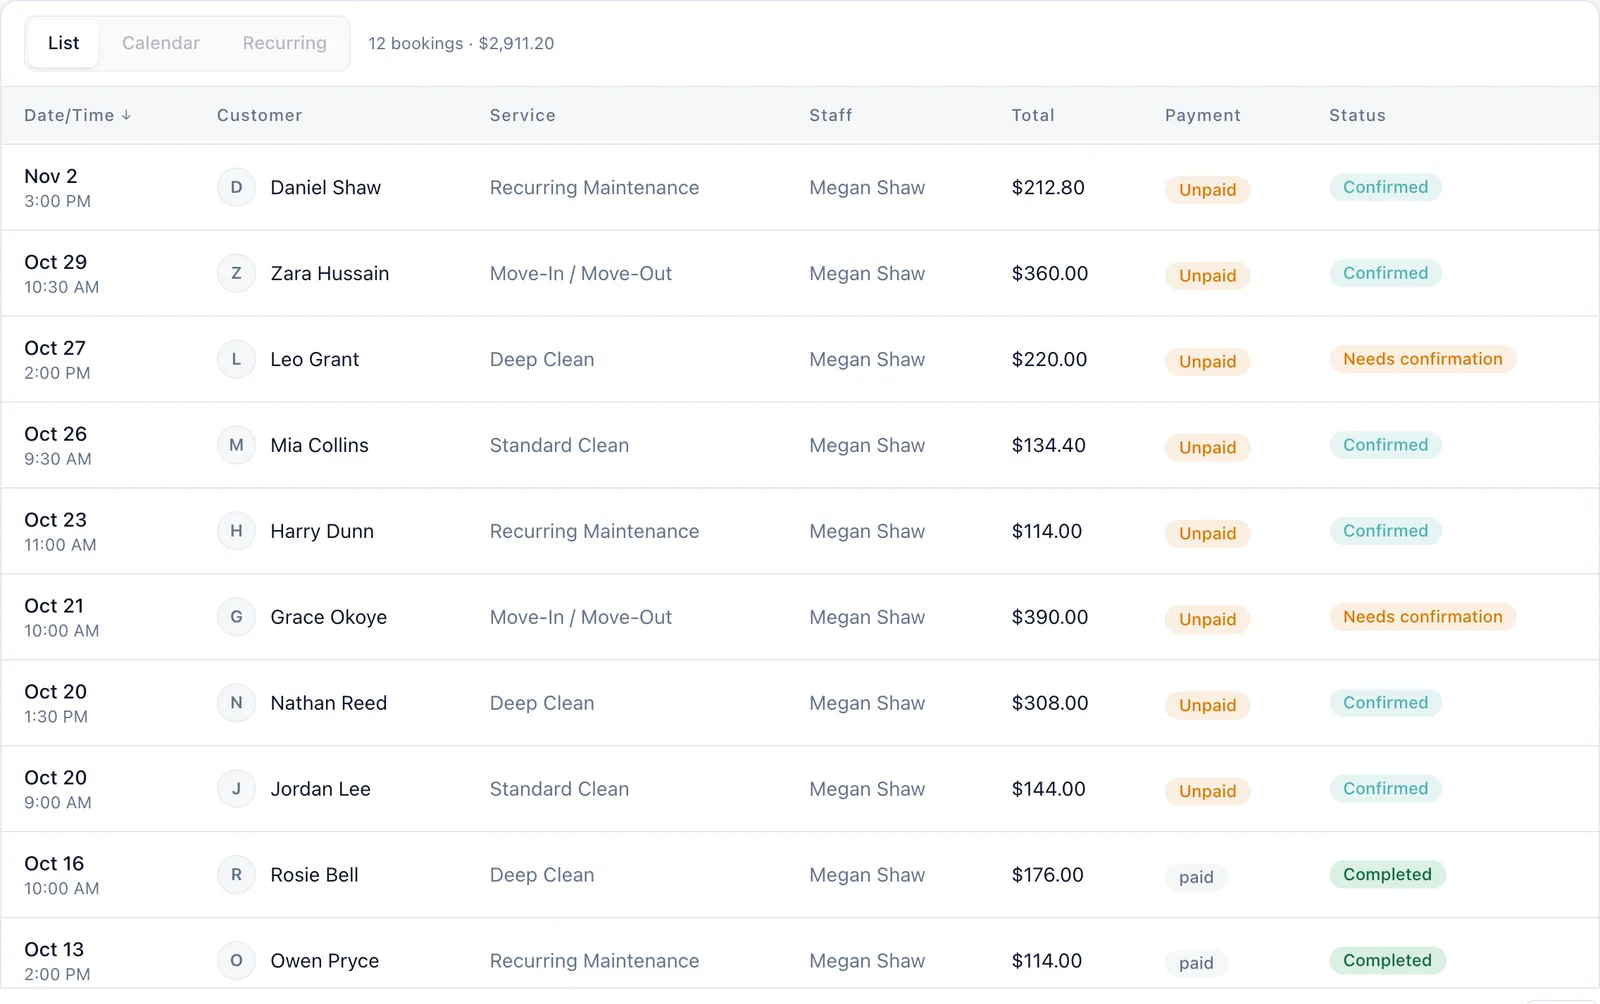Click Megan Shaw staff in Harry Dunn row
Viewport: 1600px width, 1004px height.
point(867,532)
